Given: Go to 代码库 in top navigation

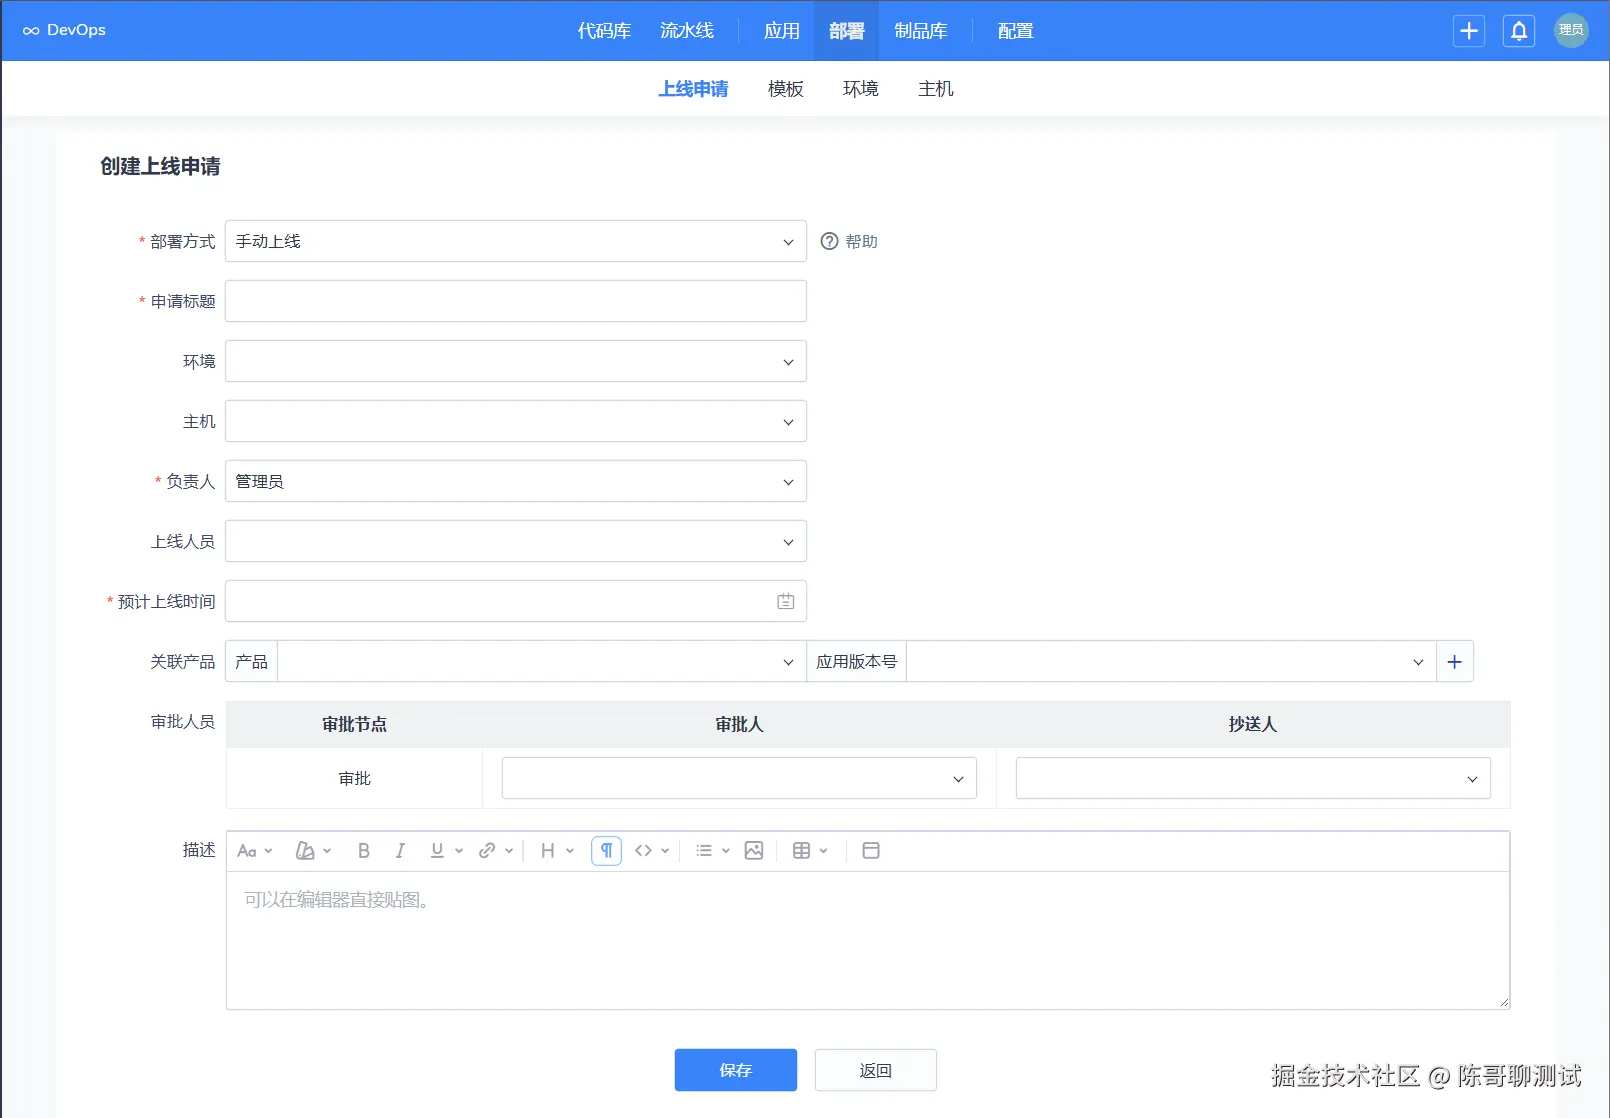Looking at the screenshot, I should pyautogui.click(x=604, y=31).
